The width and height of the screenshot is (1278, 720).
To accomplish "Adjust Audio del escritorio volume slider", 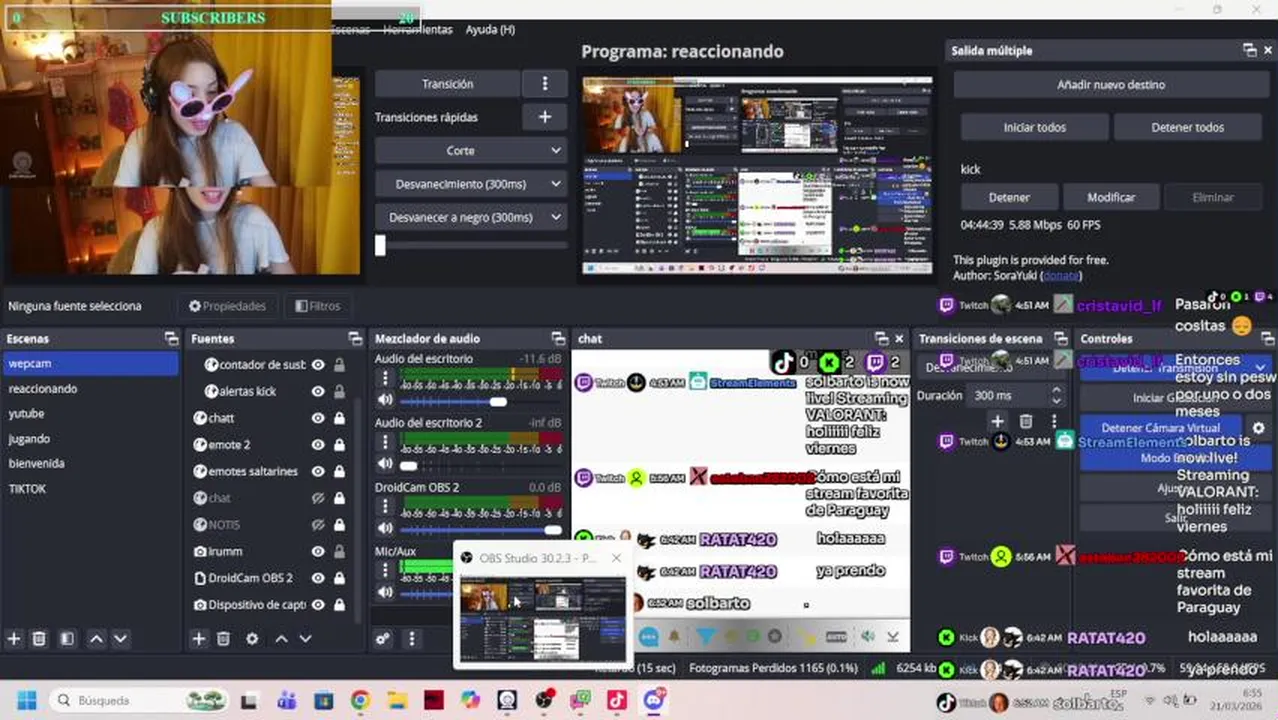I will (498, 401).
